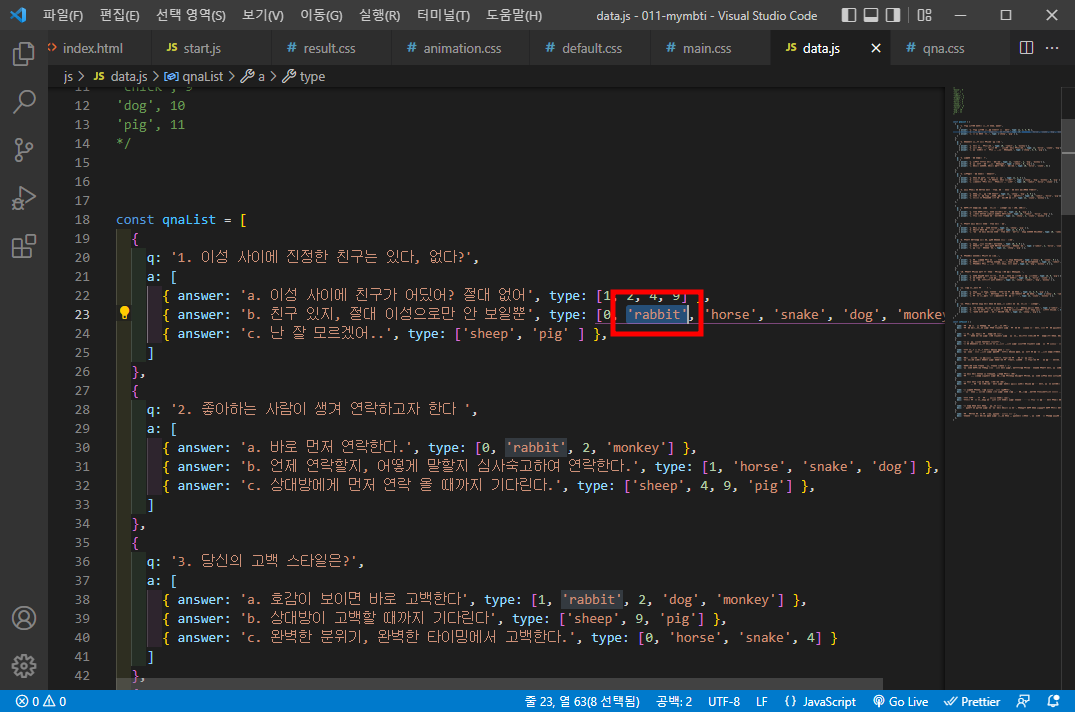1075x712 pixels.
Task: Click 'sheep' on line 24
Action: point(489,334)
